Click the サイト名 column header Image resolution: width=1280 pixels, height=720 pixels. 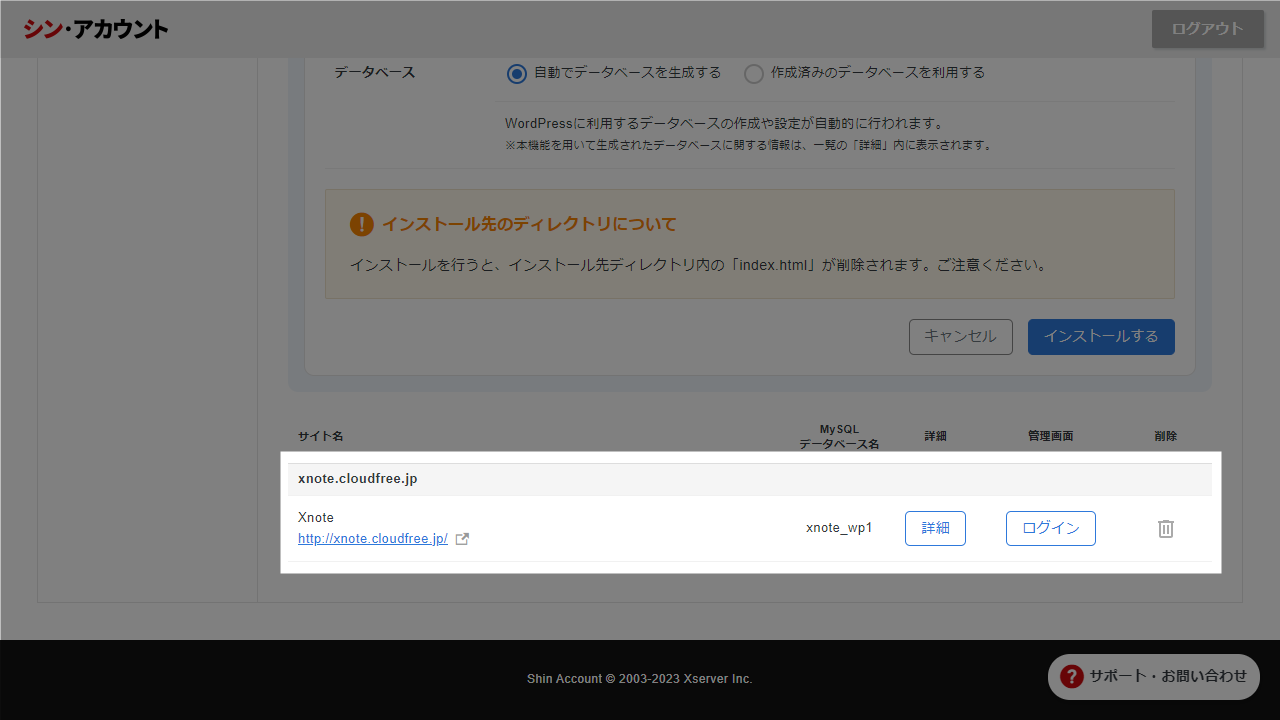point(321,437)
